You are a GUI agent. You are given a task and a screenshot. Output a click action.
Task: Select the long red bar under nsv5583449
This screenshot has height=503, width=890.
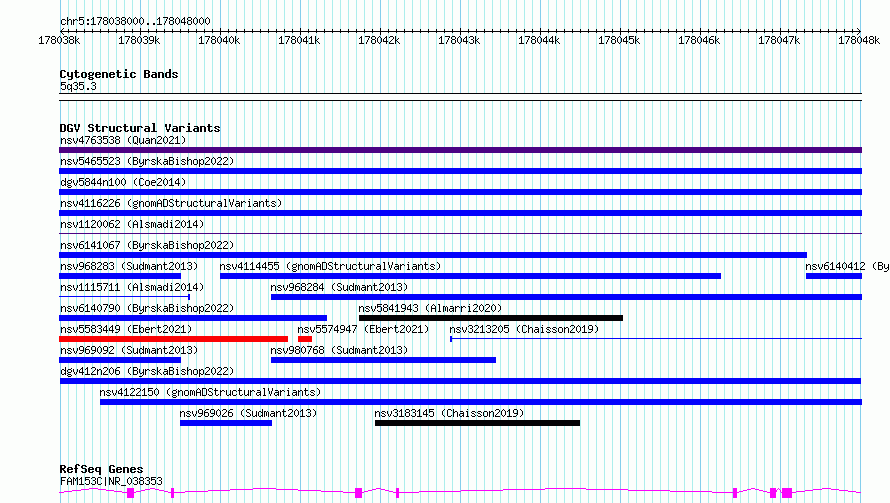click(x=174, y=339)
